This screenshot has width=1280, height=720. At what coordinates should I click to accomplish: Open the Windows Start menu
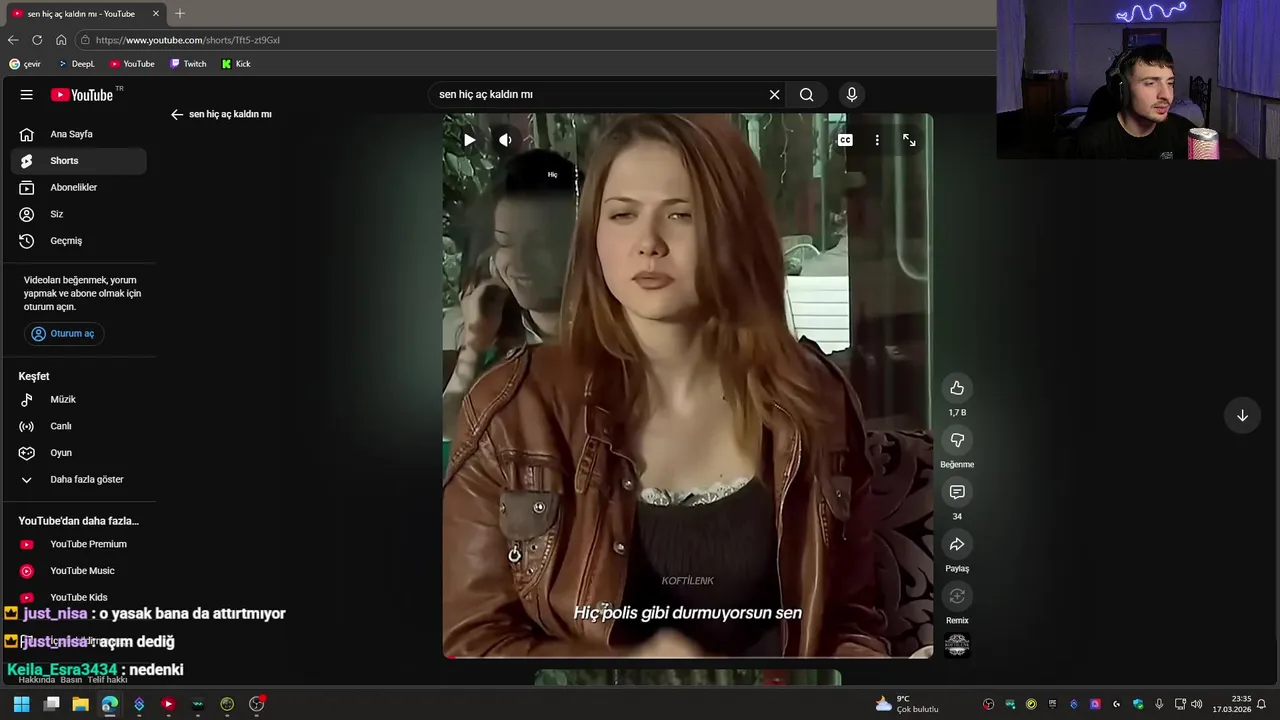(x=21, y=704)
